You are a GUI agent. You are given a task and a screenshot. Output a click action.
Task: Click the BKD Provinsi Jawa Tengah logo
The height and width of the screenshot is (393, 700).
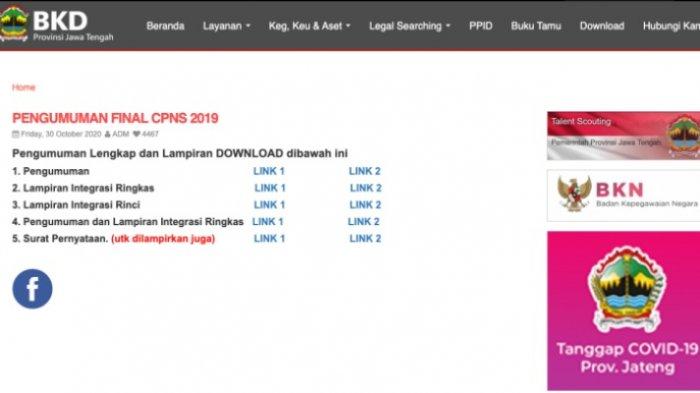tap(57, 24)
